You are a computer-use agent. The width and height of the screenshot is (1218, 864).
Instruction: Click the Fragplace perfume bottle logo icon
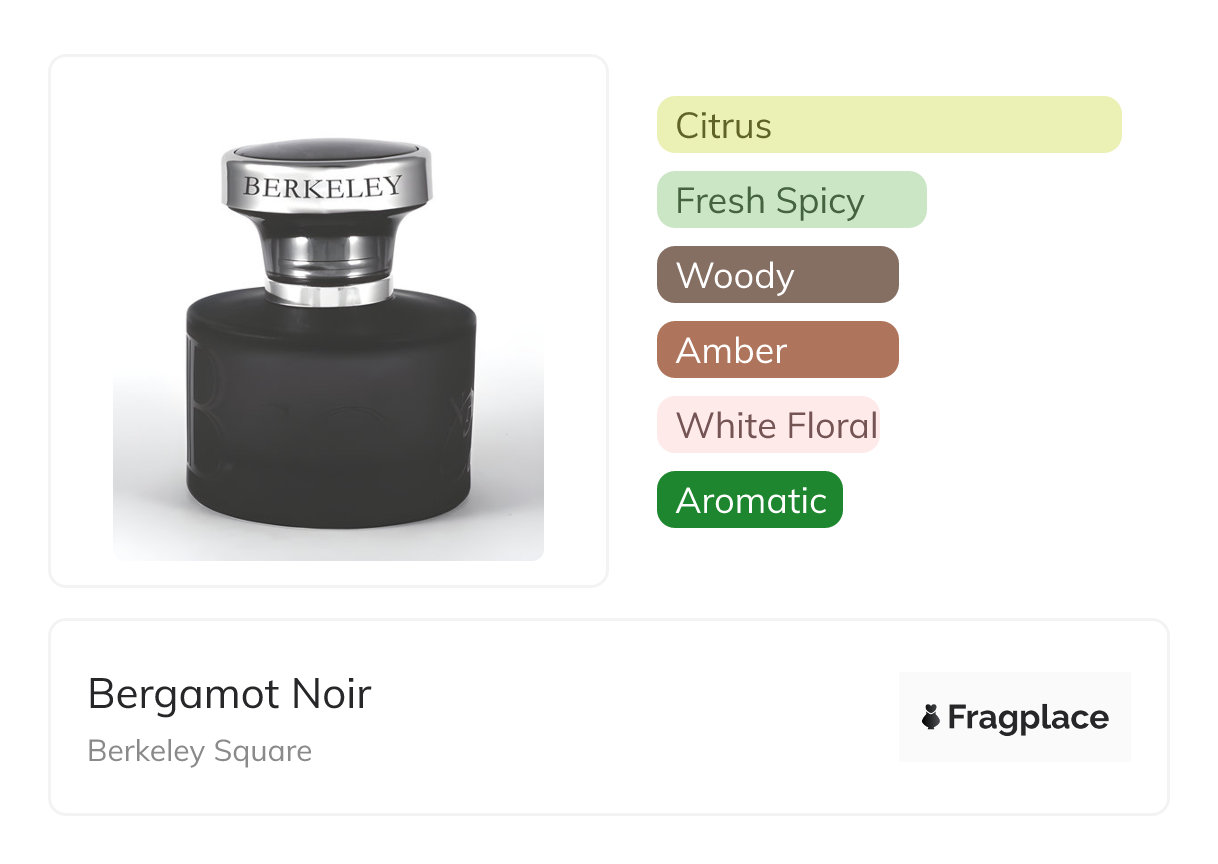coord(931,717)
